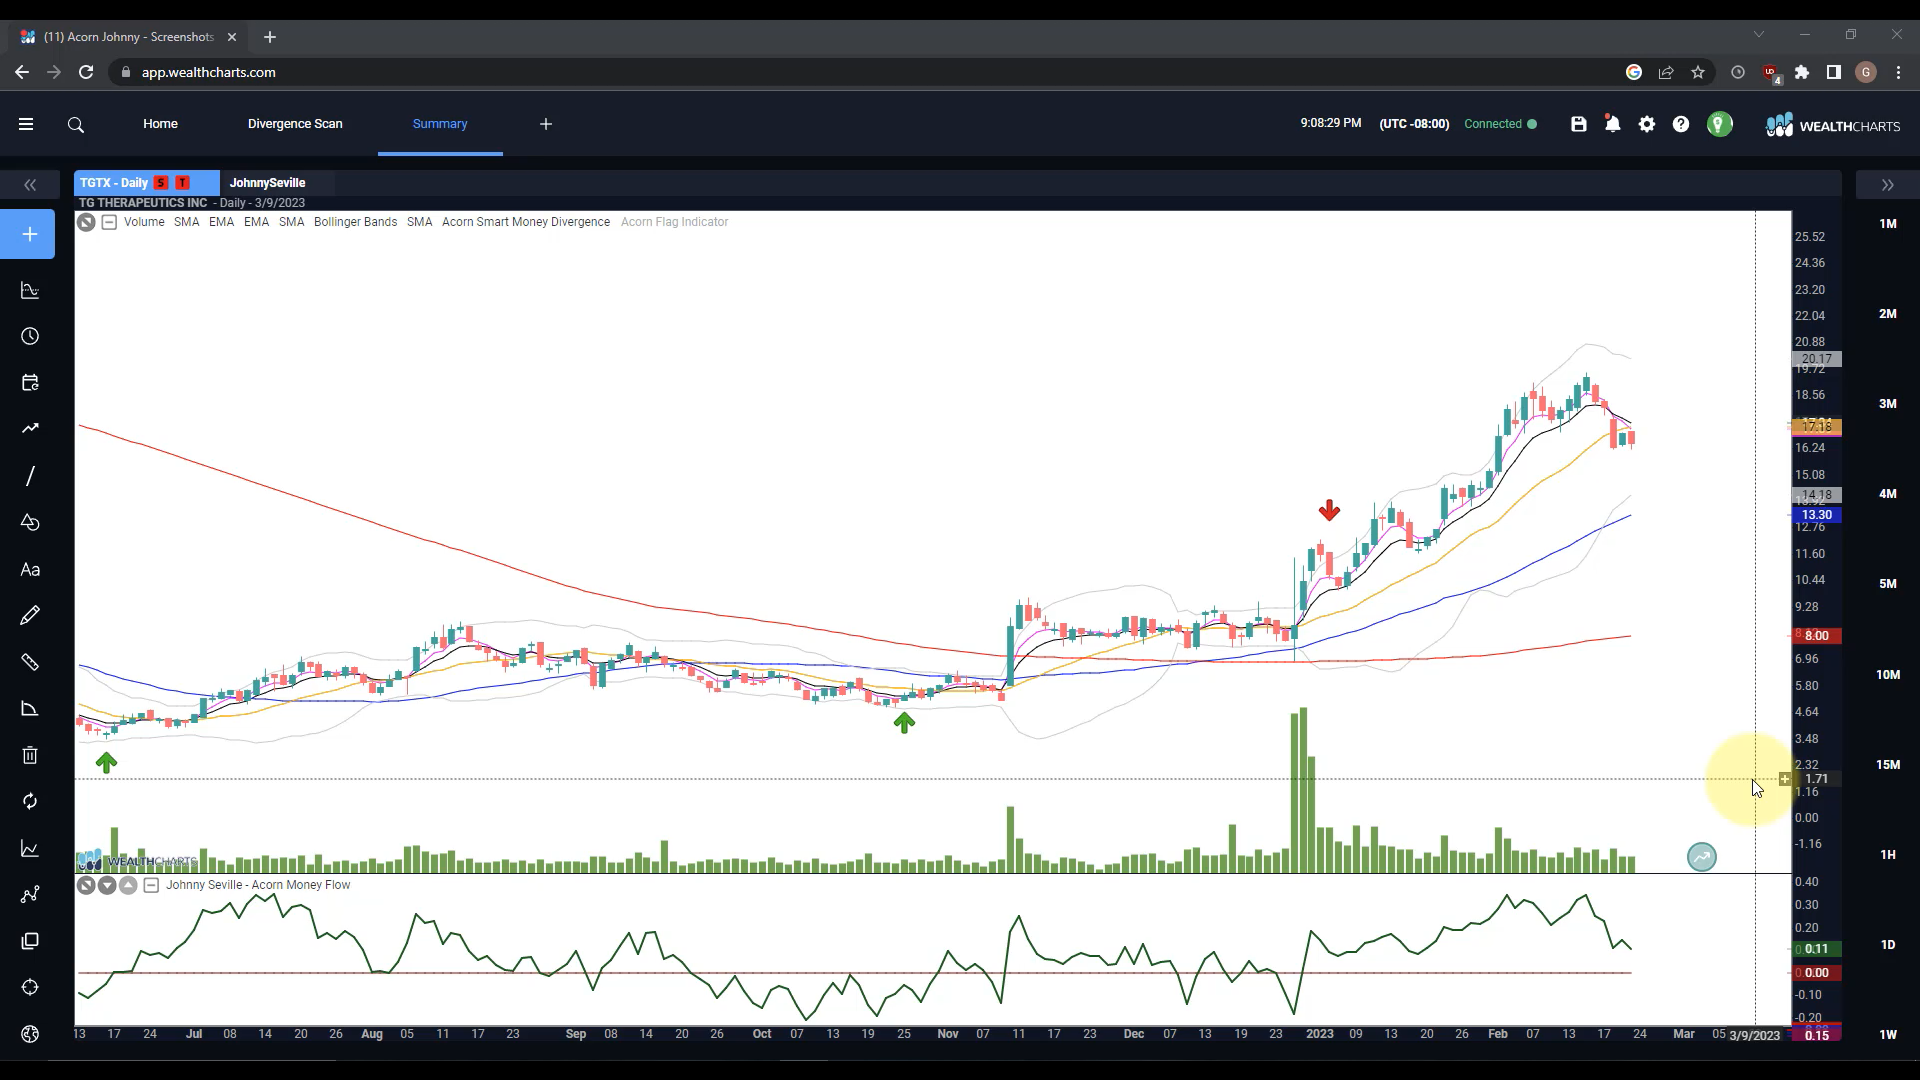Open the hamburger main menu
Viewport: 1920px width, 1080px height.
(26, 124)
